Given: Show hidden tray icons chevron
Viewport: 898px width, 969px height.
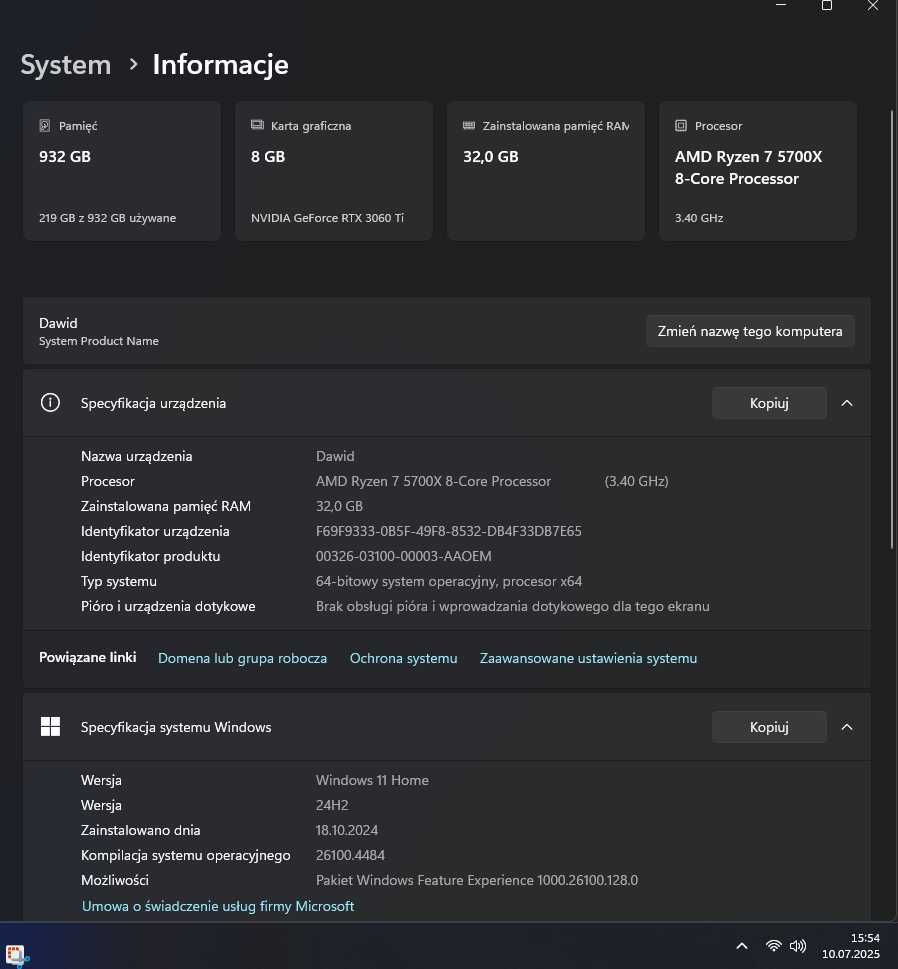Looking at the screenshot, I should [742, 946].
